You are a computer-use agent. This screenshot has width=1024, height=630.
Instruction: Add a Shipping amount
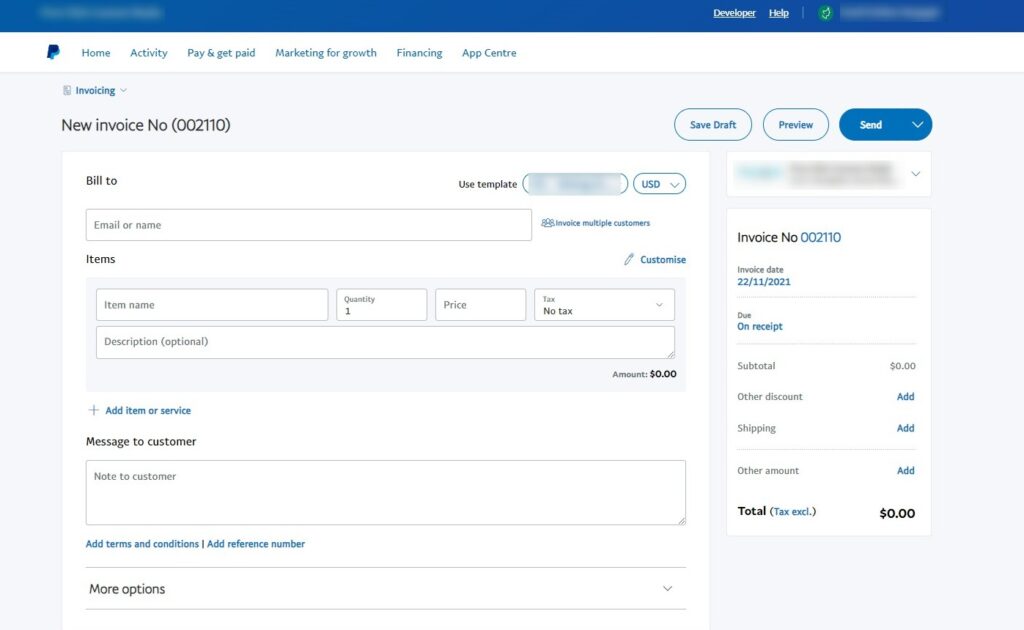coord(905,428)
